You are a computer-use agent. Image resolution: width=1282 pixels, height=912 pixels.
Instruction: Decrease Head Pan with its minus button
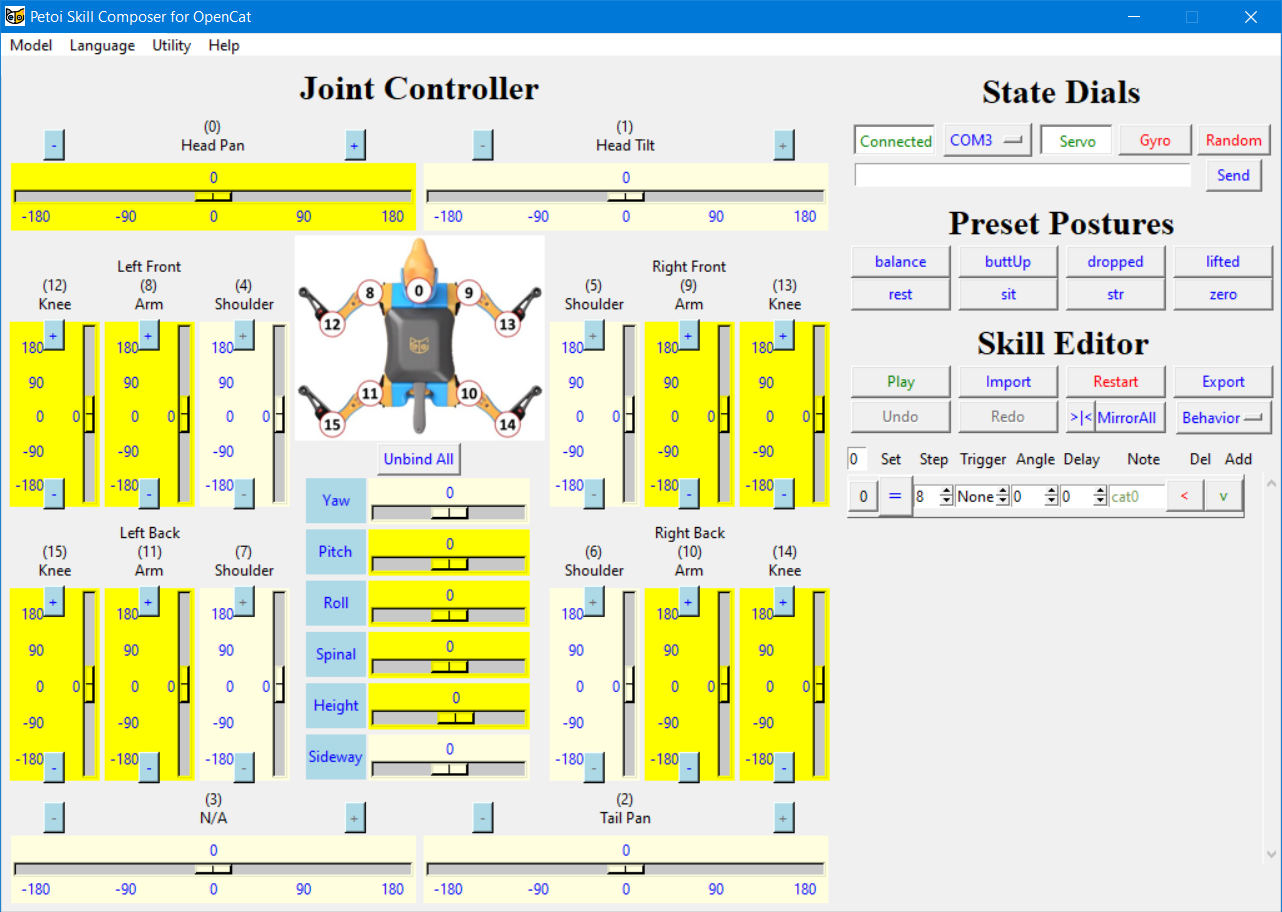55,145
